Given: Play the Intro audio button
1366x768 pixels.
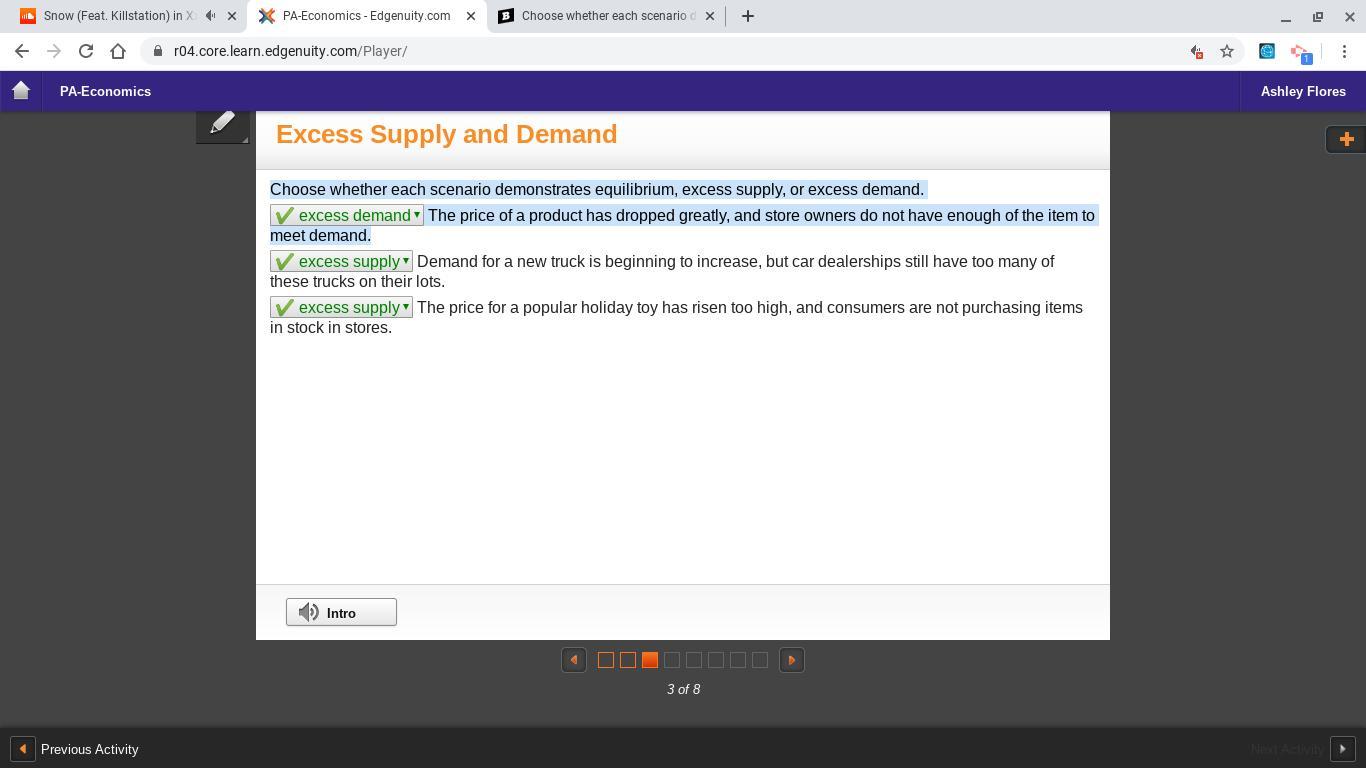Looking at the screenshot, I should tap(341, 613).
